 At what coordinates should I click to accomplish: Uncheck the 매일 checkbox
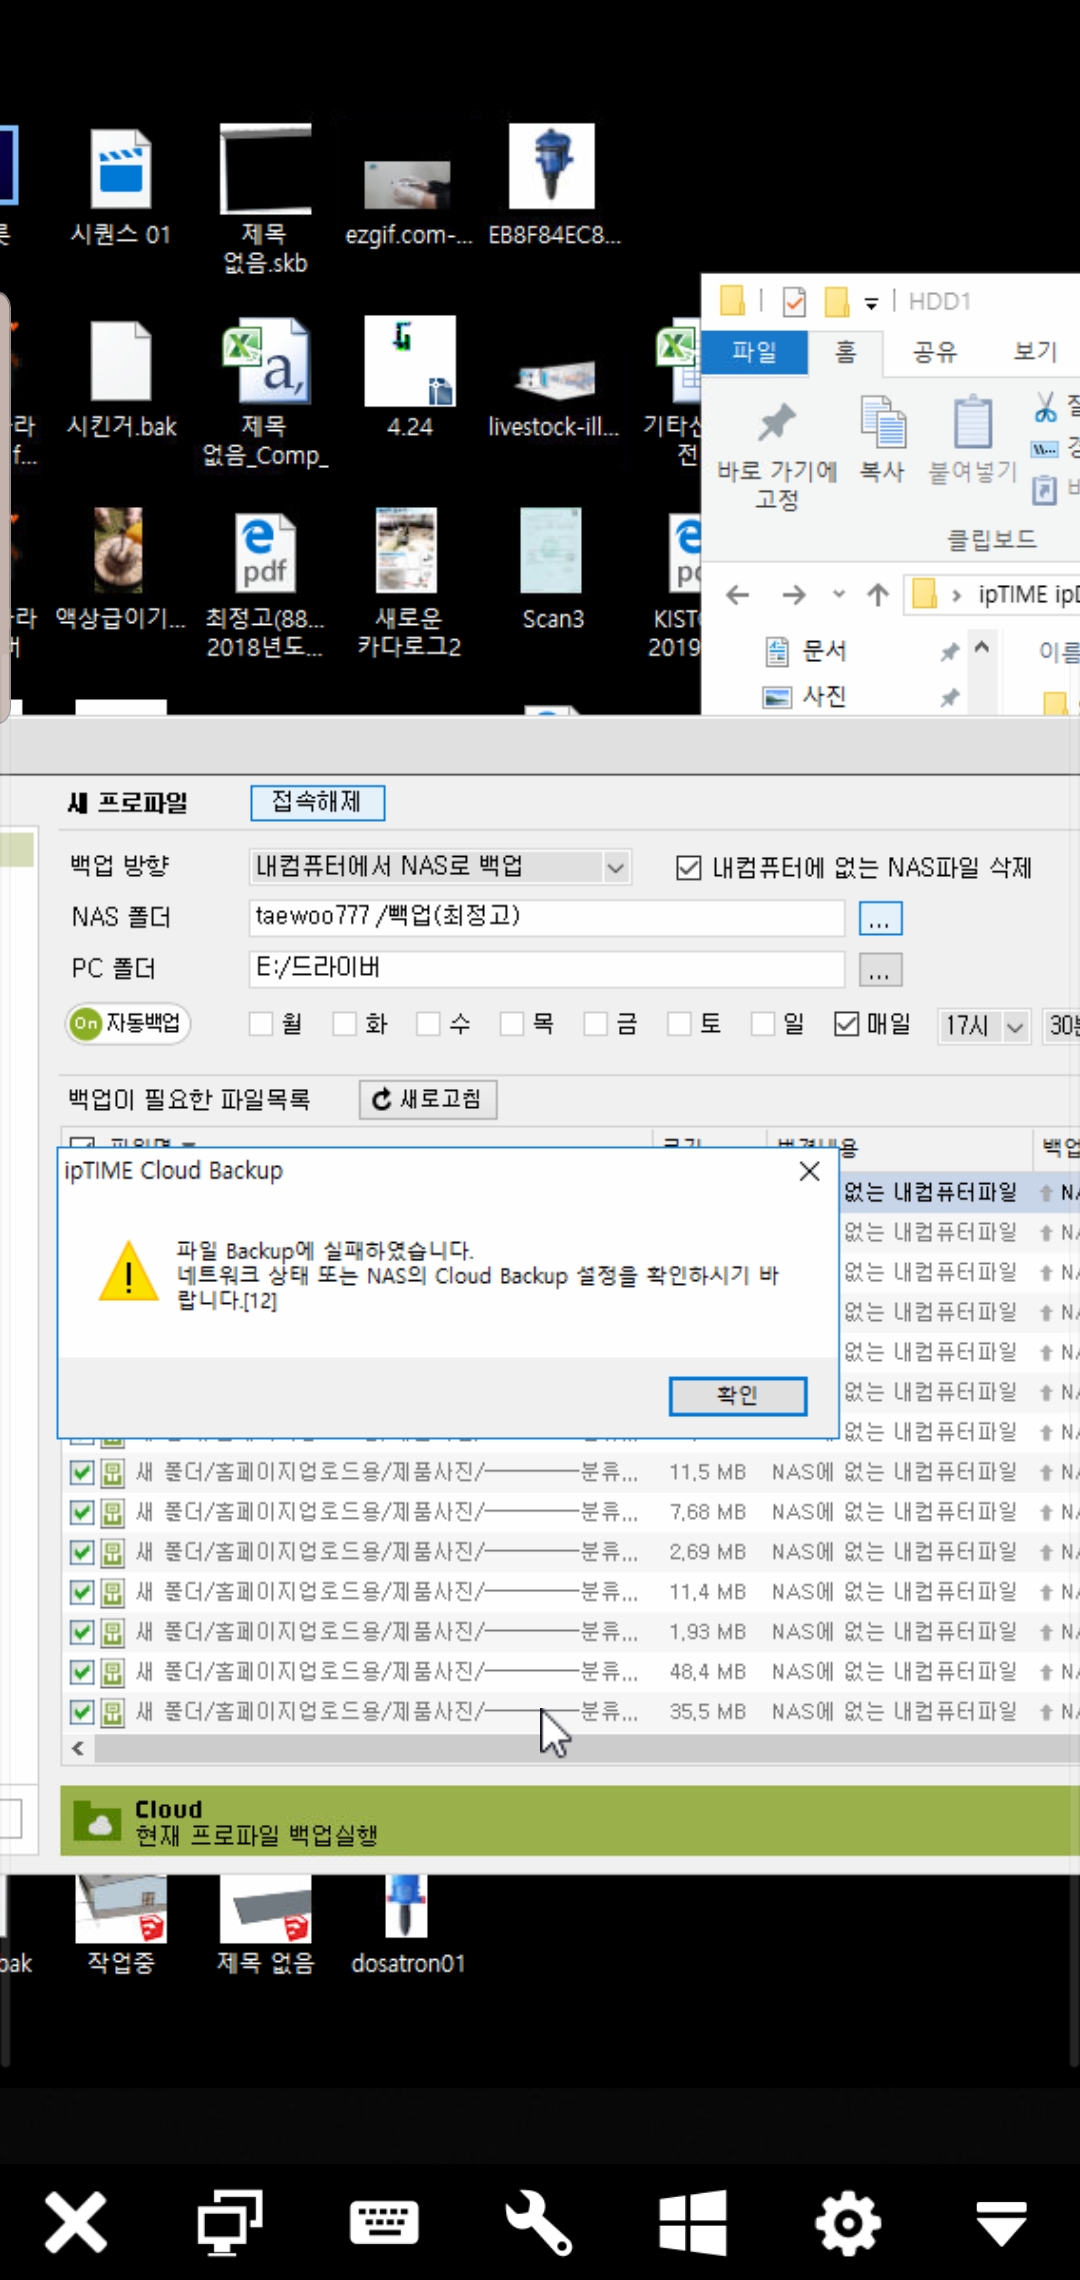pos(846,1023)
